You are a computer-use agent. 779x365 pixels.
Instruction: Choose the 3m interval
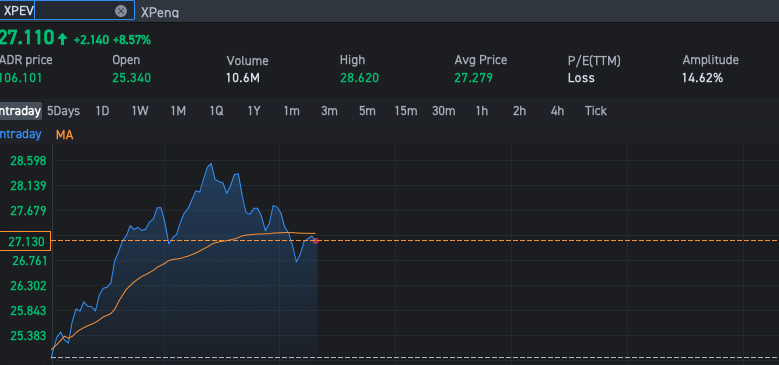tap(329, 111)
